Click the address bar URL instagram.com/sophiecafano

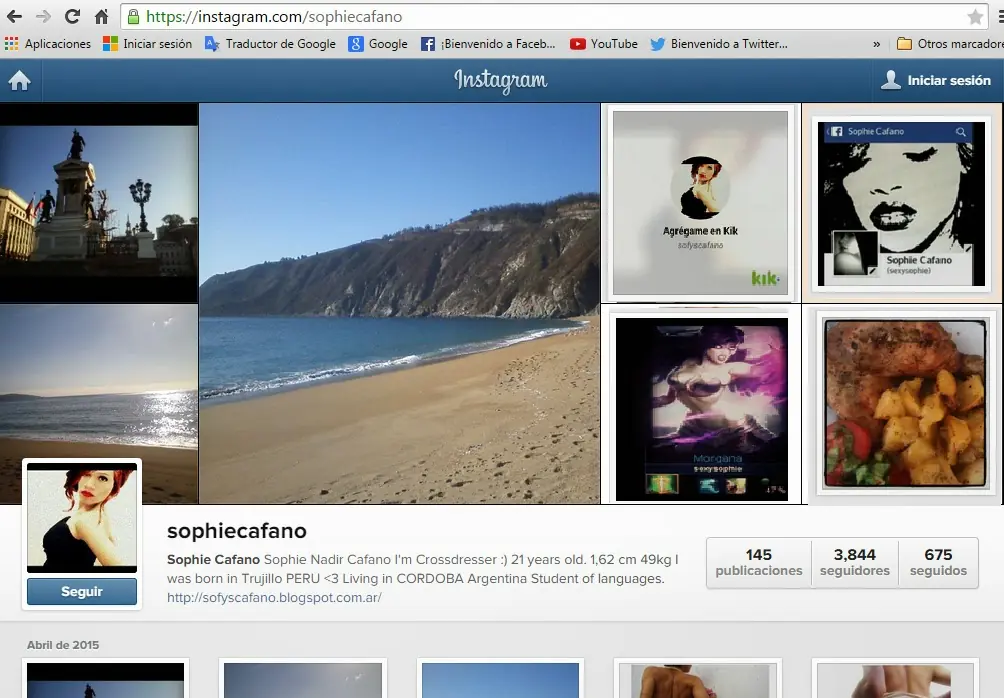point(274,17)
